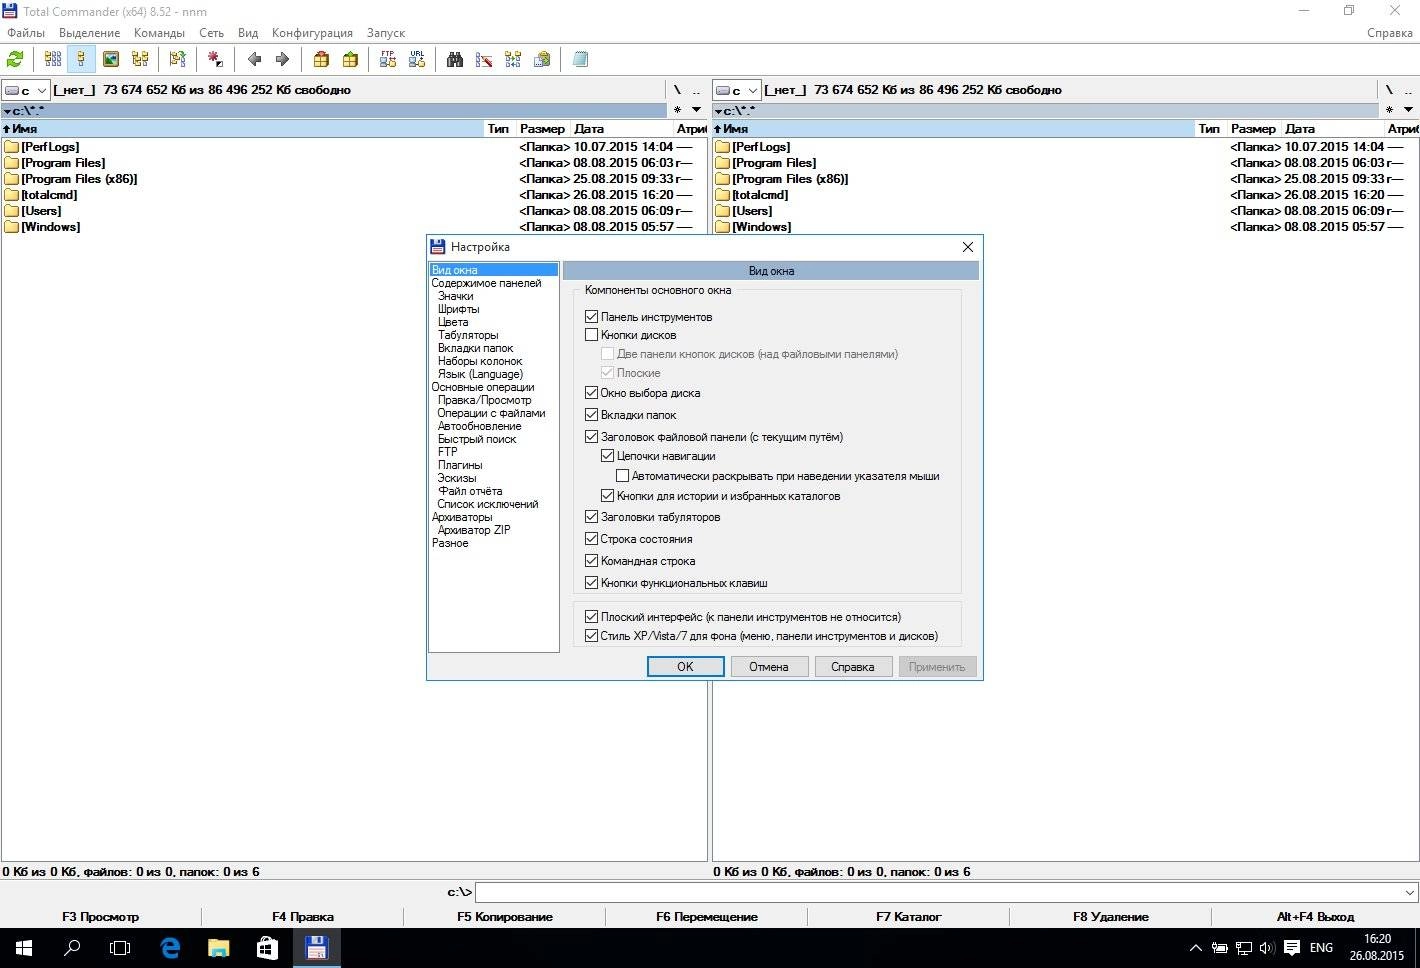Open FTP connect from the toolbar
This screenshot has height=968, width=1420.
coord(388,59)
